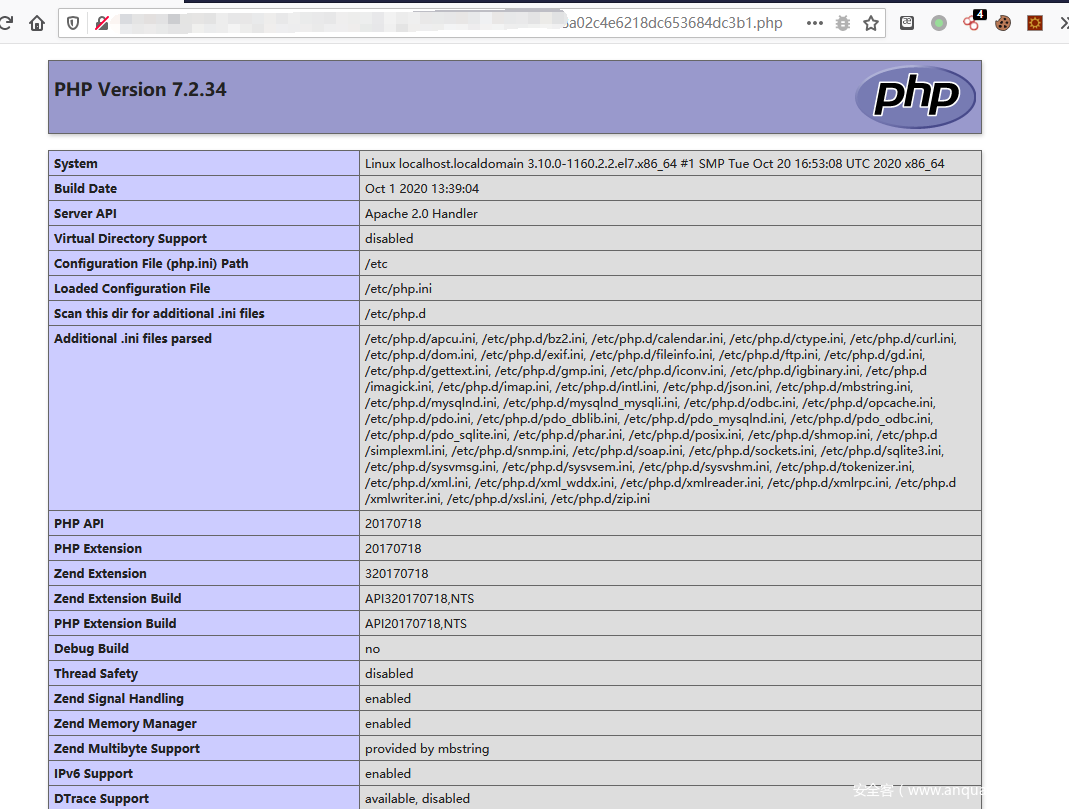The height and width of the screenshot is (809, 1069).
Task: Click /etc/php.d/apcu.ini in parsed files list
Action: coord(421,339)
